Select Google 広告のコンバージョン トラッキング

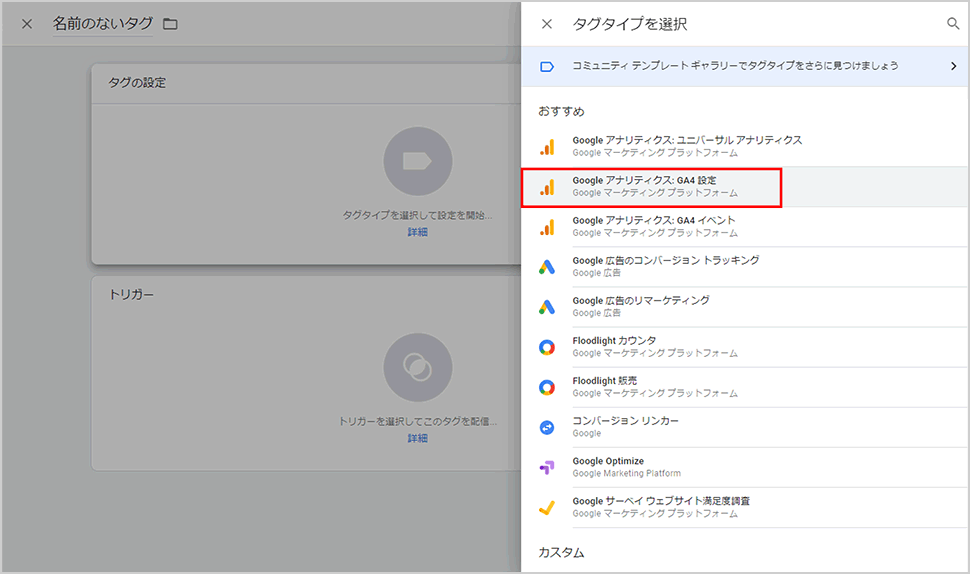[745, 267]
